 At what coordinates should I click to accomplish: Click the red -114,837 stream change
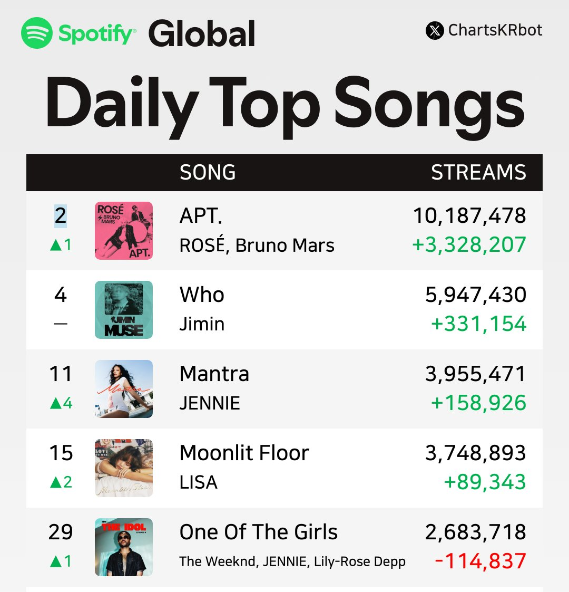coord(480,561)
